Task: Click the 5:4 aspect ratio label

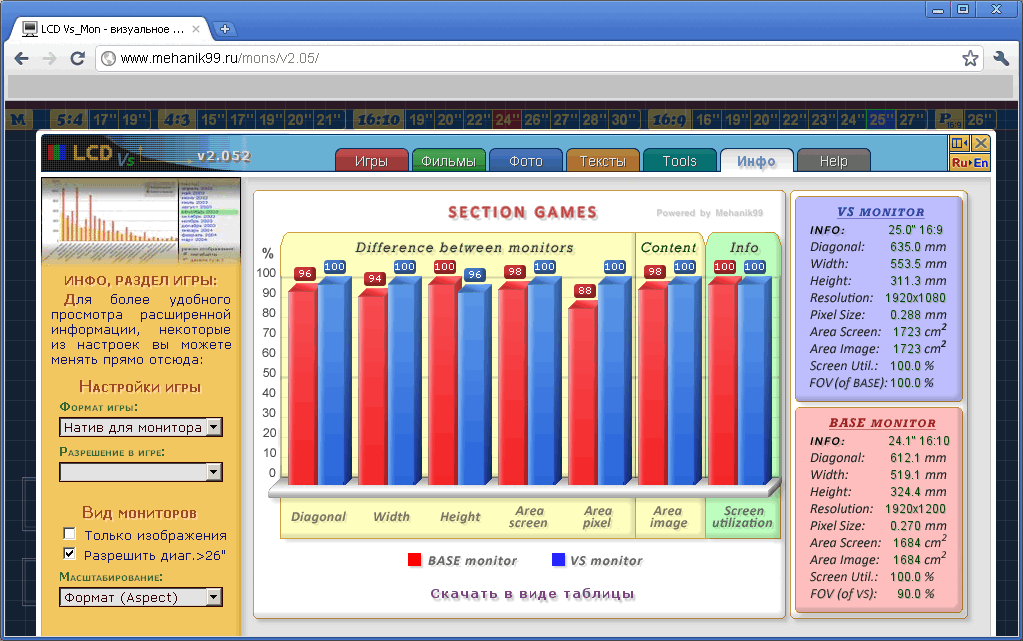Action: [x=70, y=119]
